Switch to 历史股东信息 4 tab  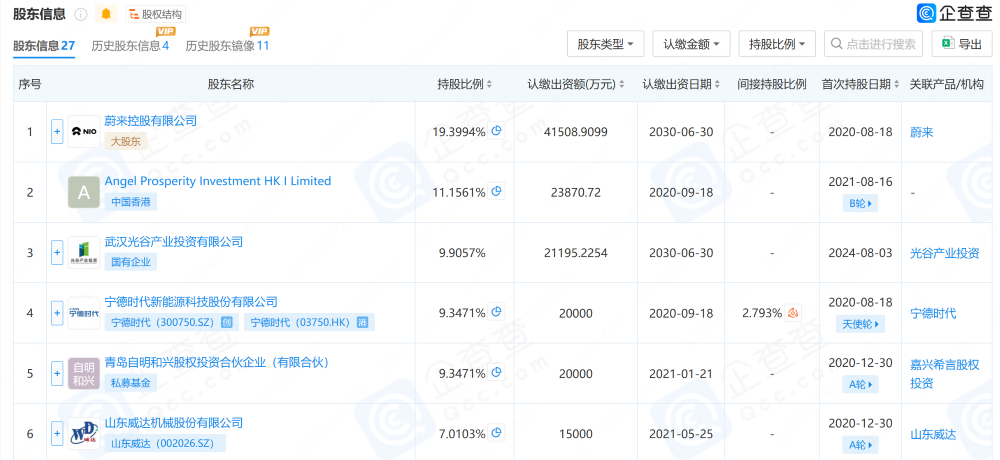130,45
